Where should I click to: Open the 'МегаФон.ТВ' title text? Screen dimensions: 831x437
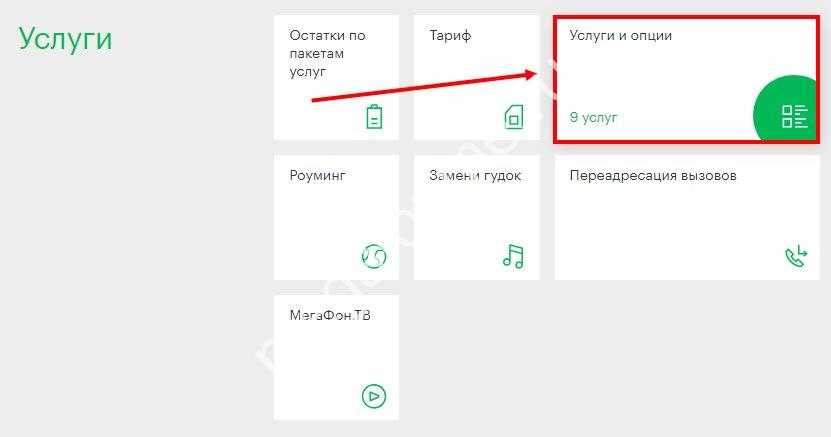330,315
